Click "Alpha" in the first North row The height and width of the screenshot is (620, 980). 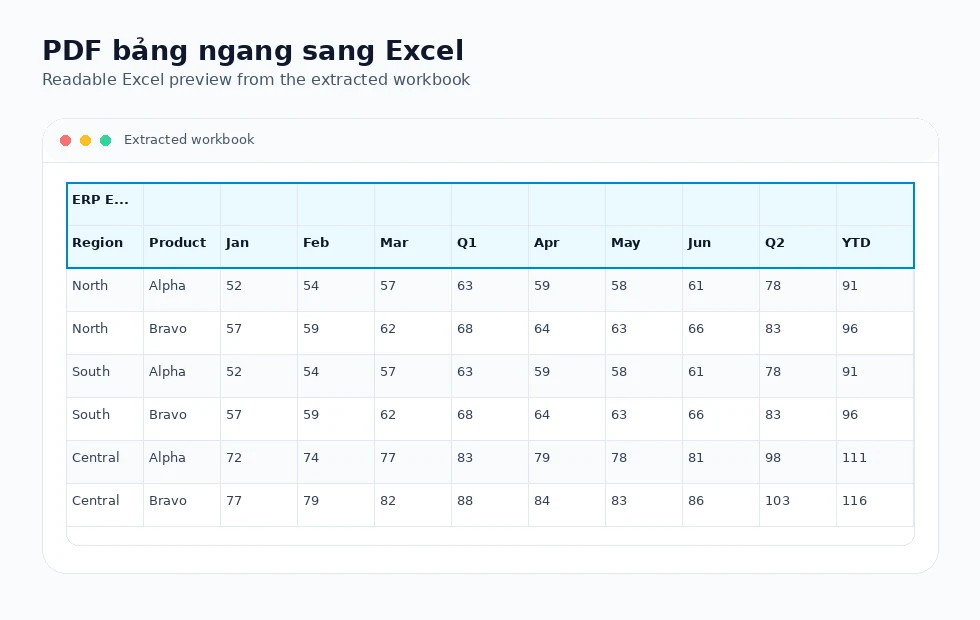click(167, 286)
